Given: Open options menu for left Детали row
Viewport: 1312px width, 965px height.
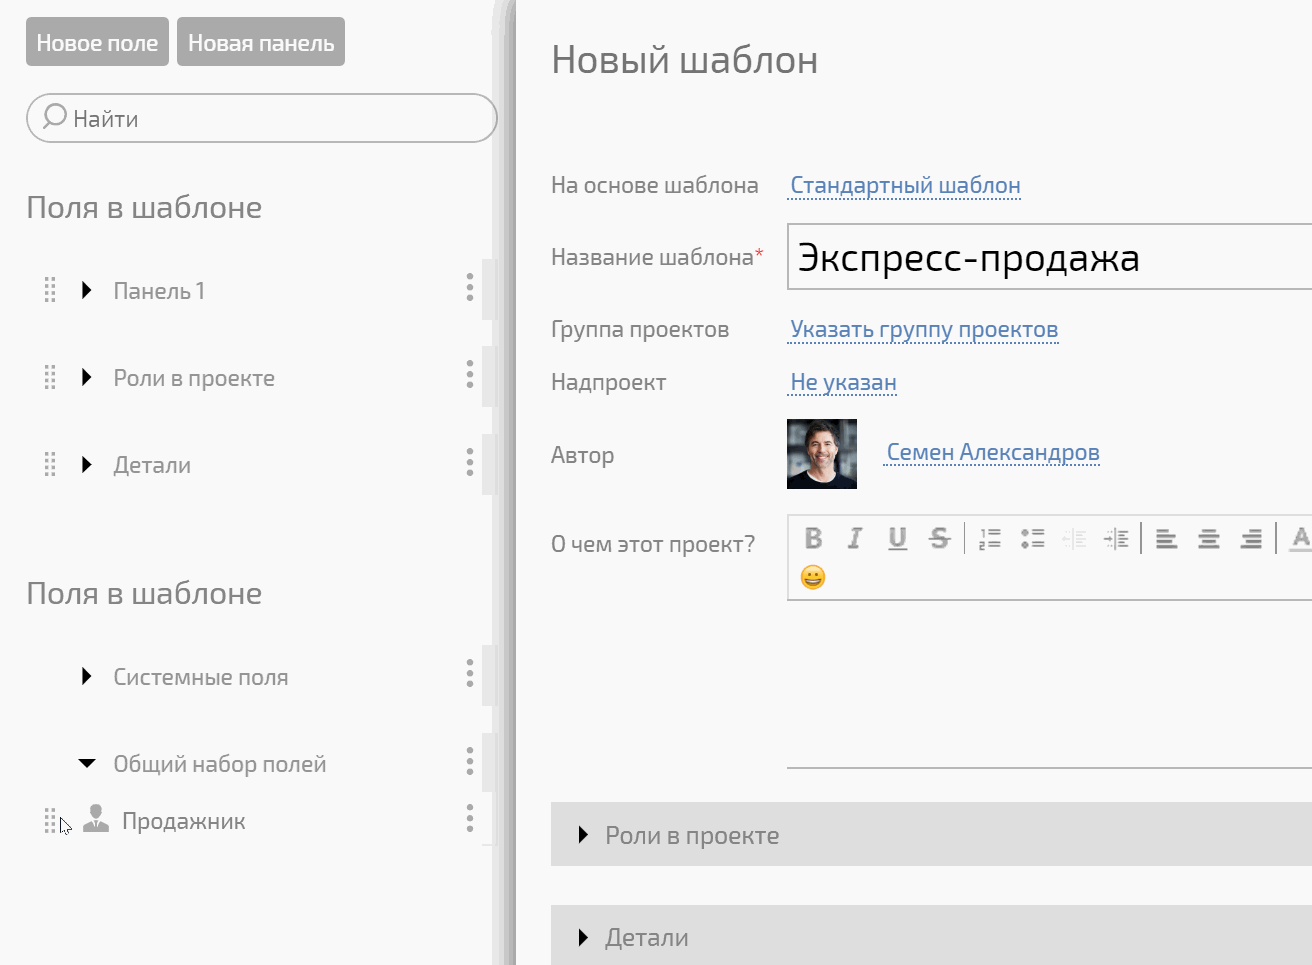Looking at the screenshot, I should tap(469, 462).
